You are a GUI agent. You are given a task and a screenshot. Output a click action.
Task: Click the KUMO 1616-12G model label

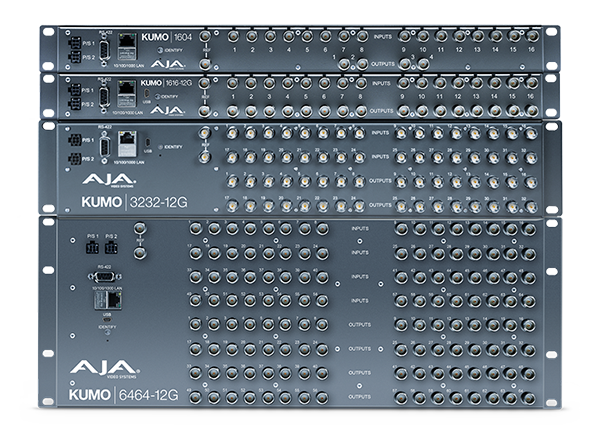coord(166,83)
